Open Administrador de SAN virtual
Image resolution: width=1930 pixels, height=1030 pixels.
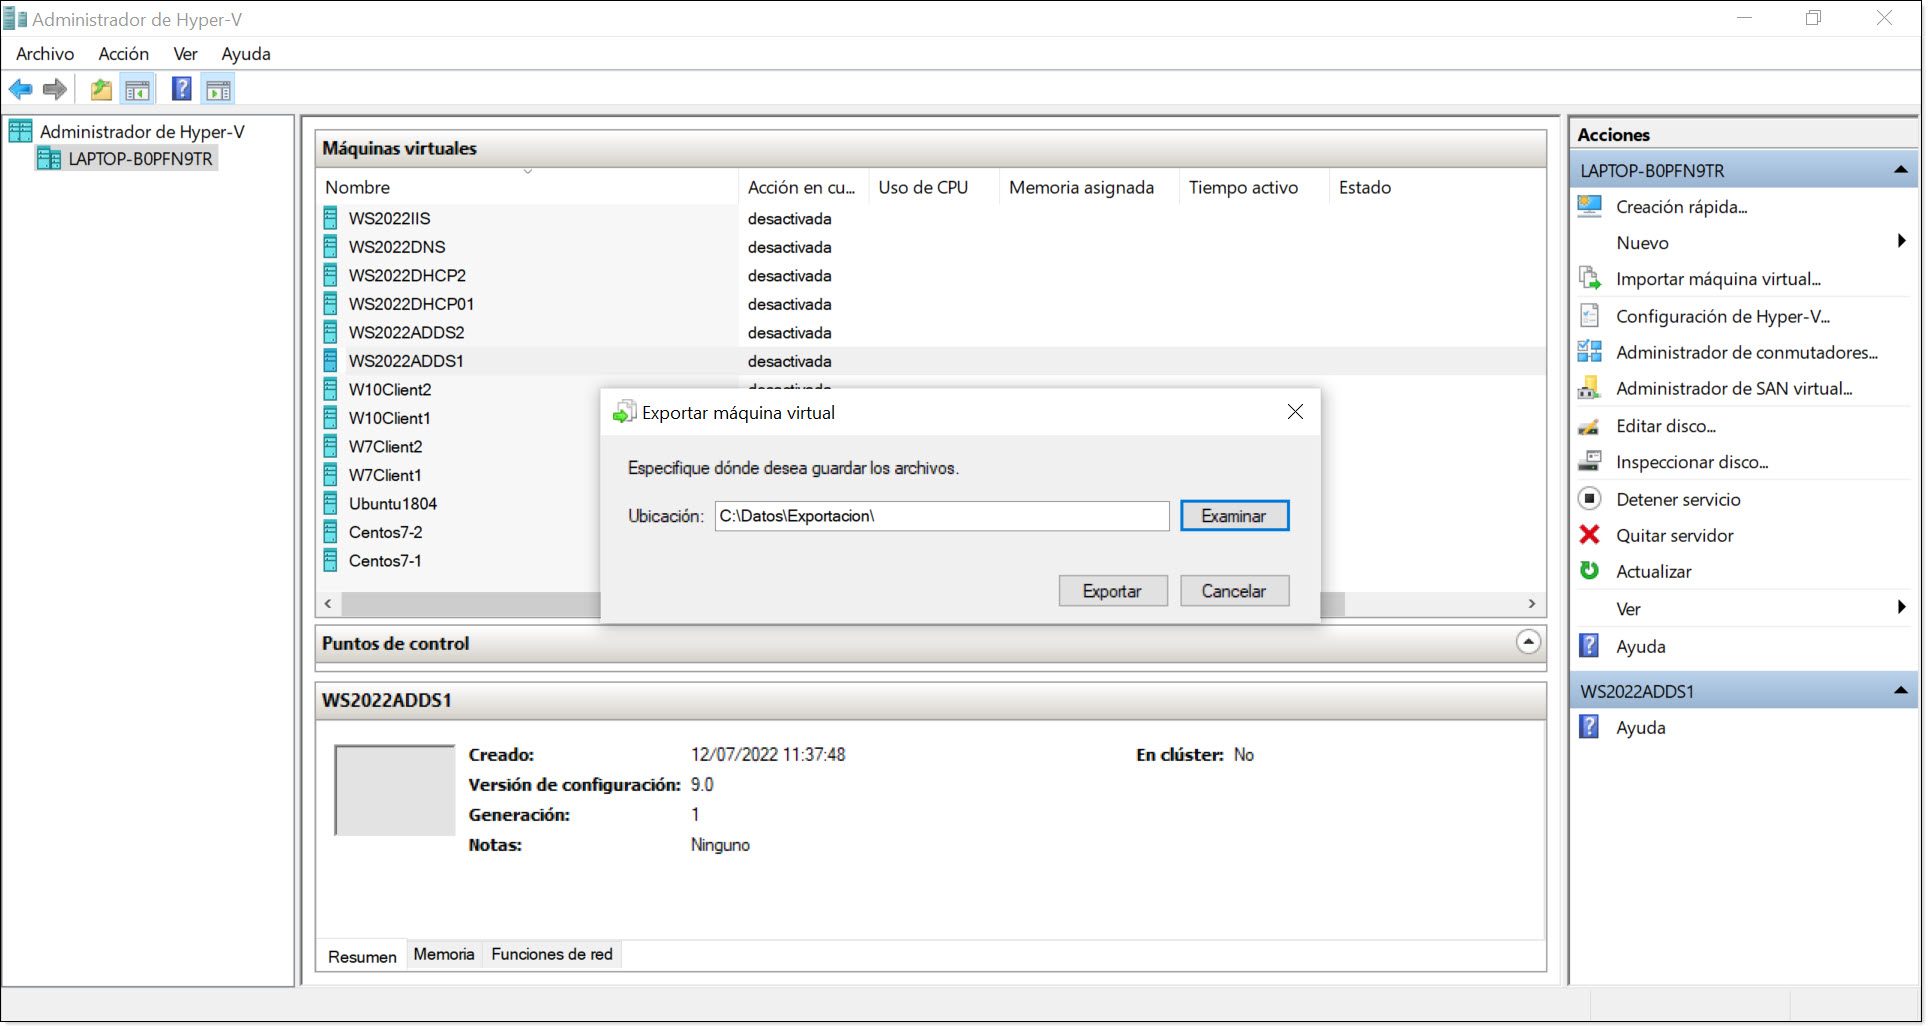tap(1736, 389)
